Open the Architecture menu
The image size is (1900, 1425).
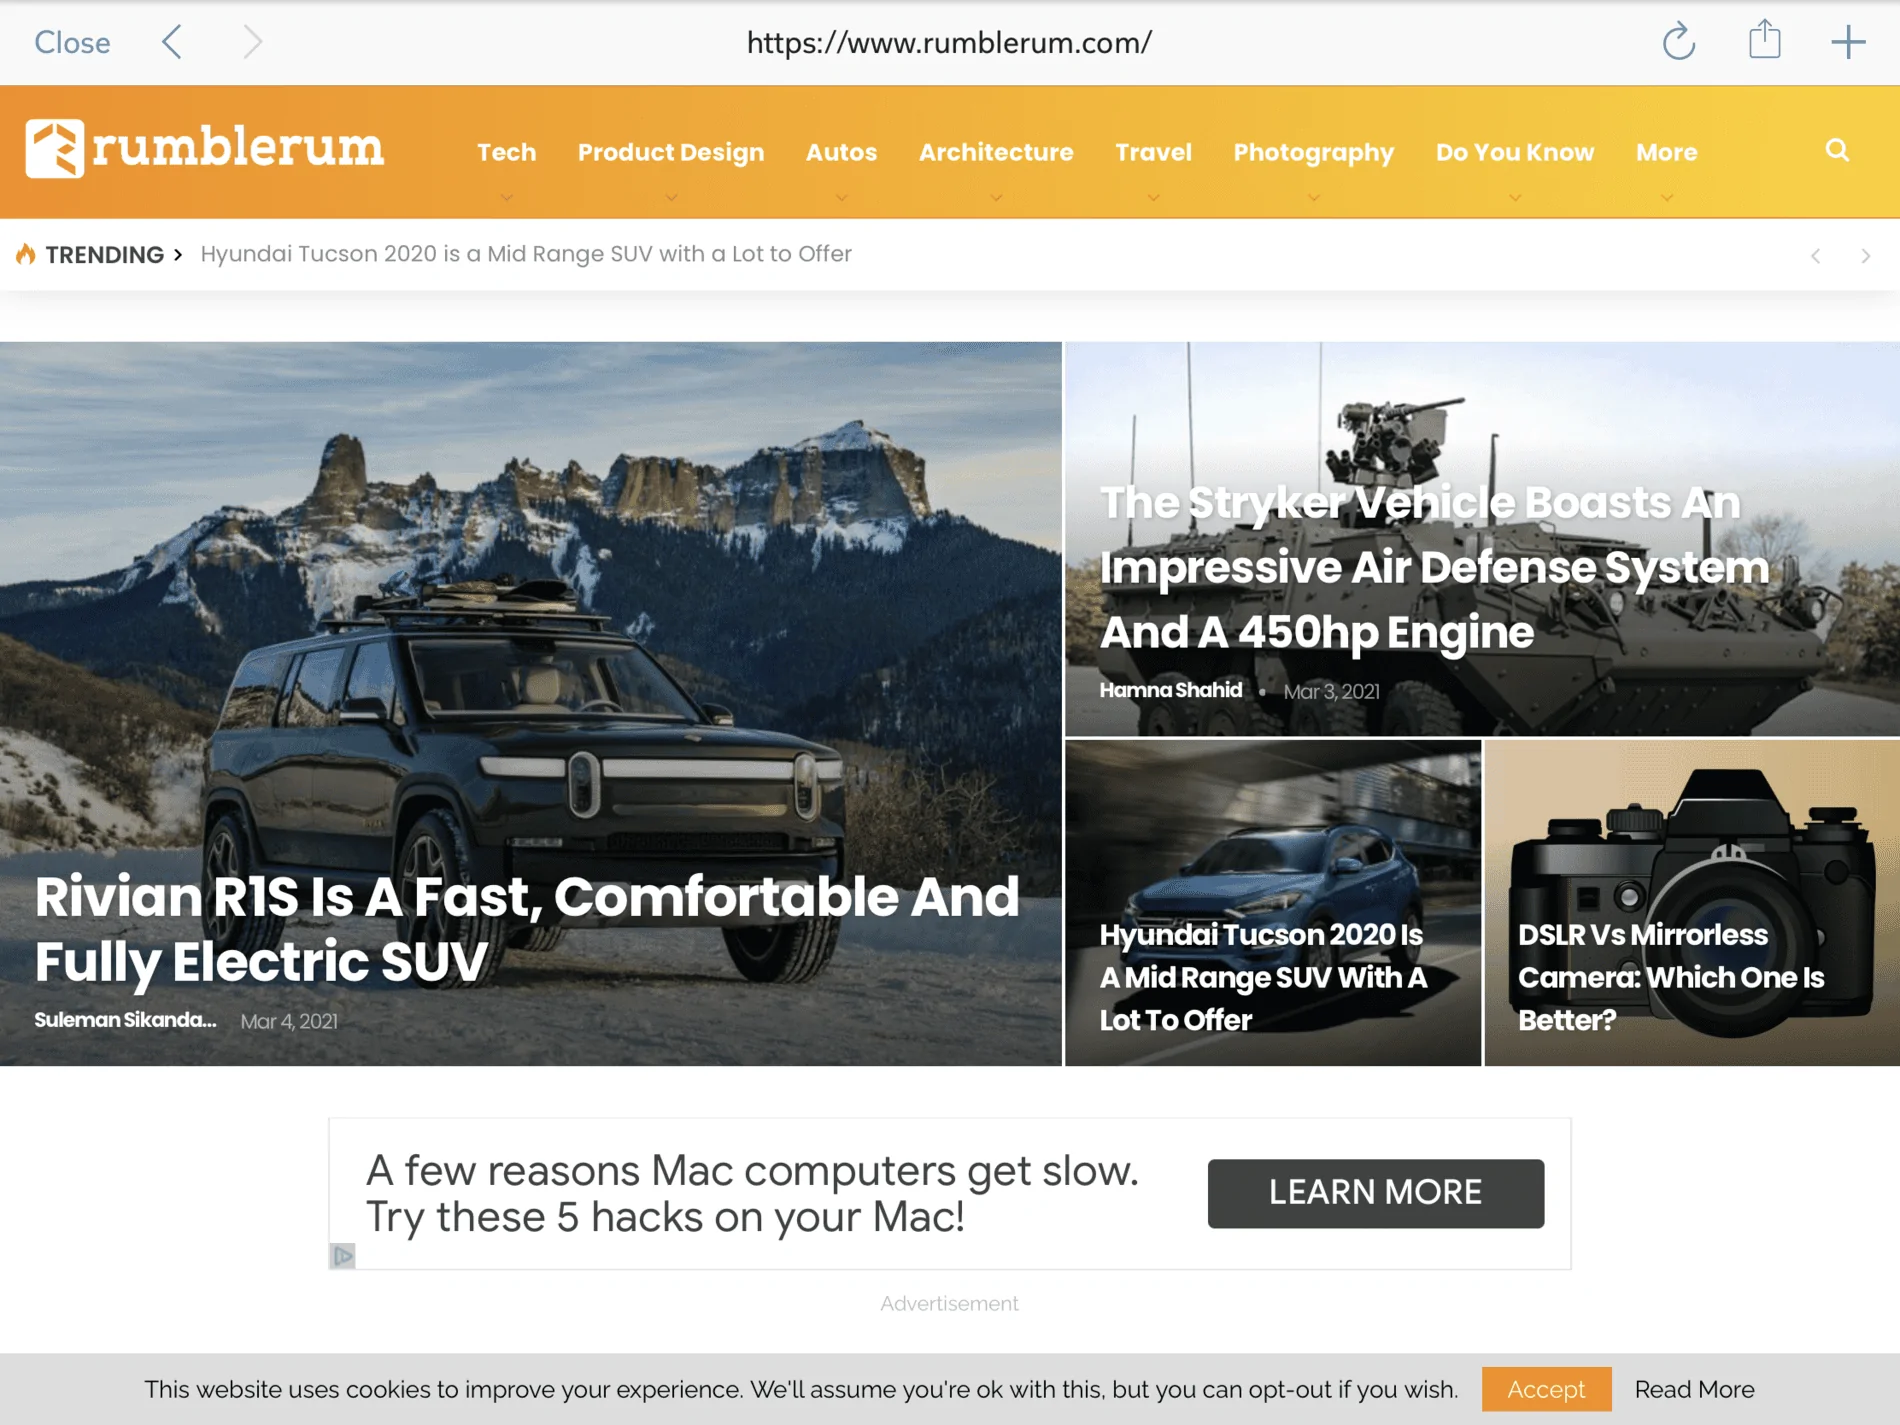pos(996,152)
